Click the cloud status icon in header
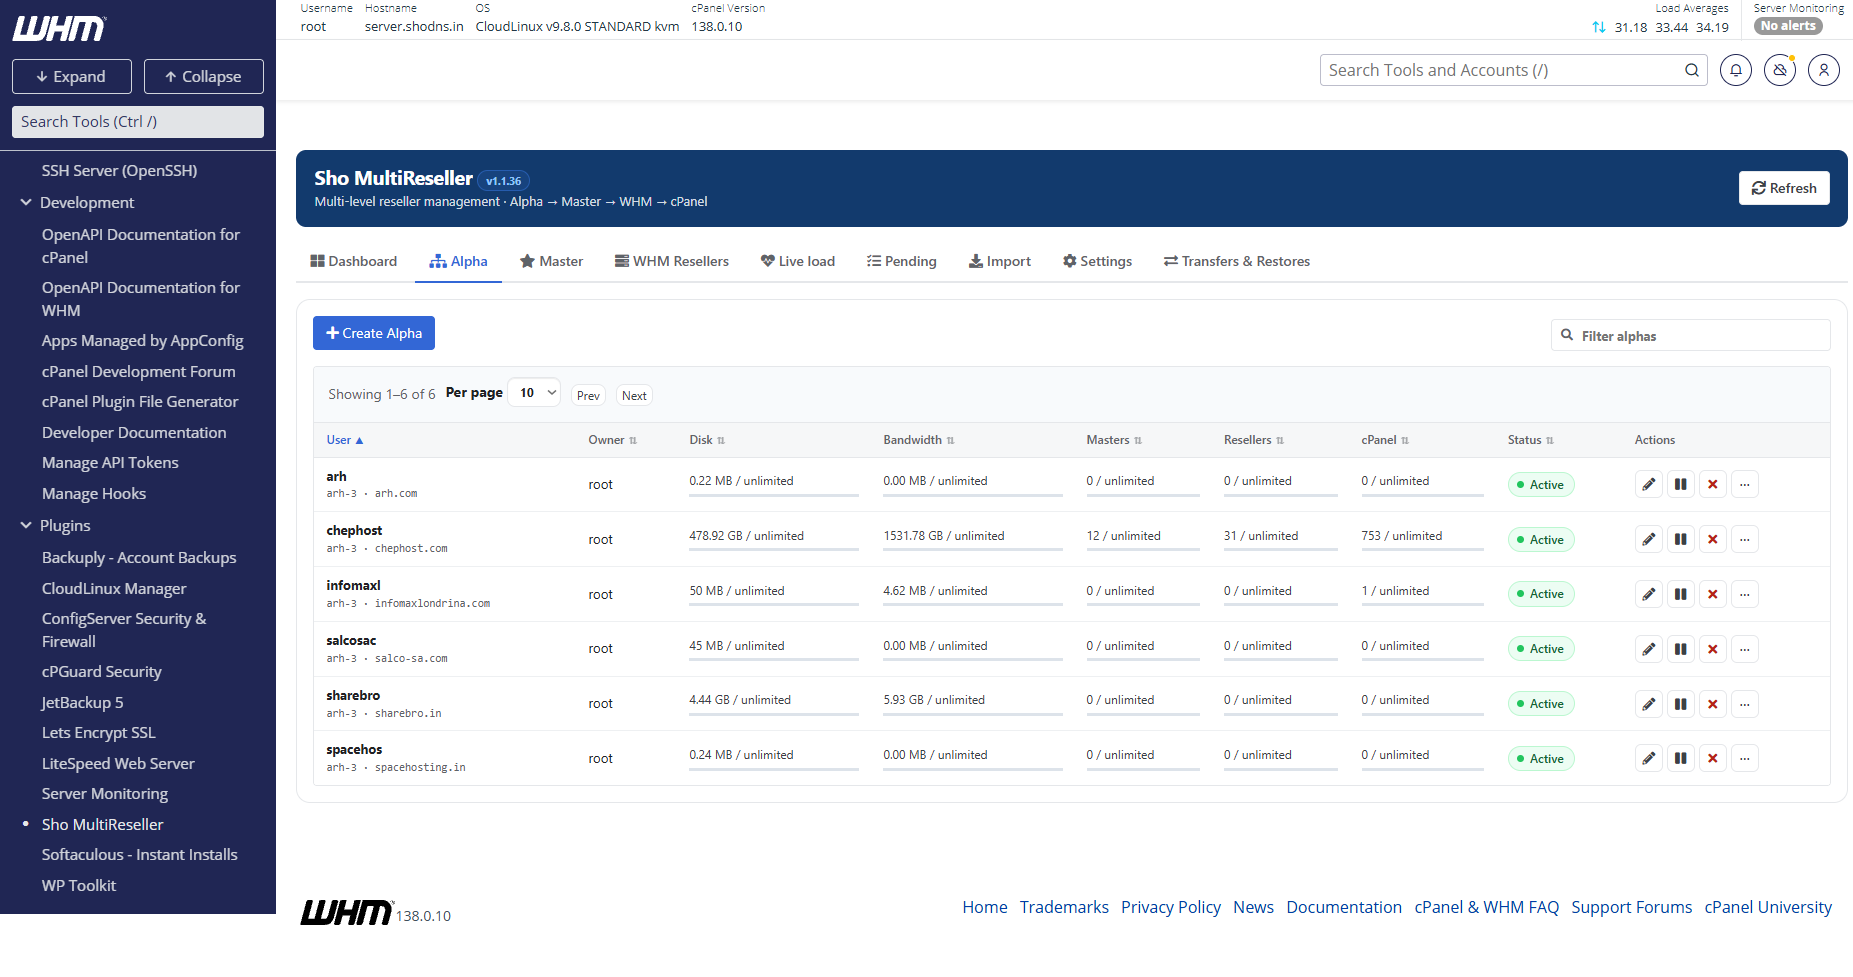Screen dimensions: 1853x977 click(1780, 70)
